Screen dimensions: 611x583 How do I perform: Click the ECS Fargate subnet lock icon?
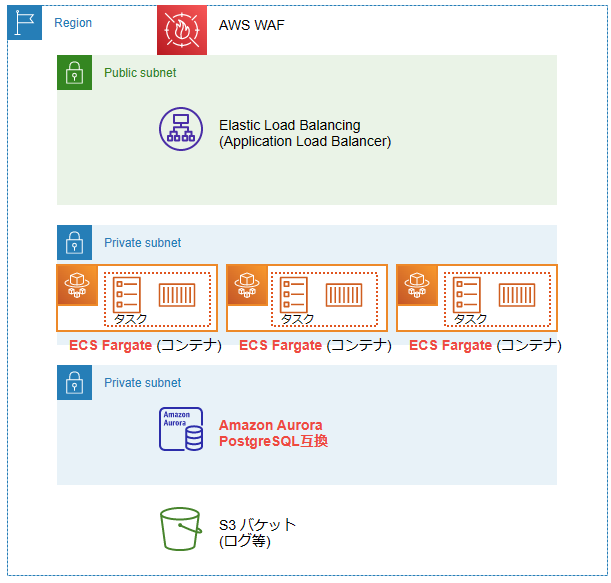[x=74, y=242]
